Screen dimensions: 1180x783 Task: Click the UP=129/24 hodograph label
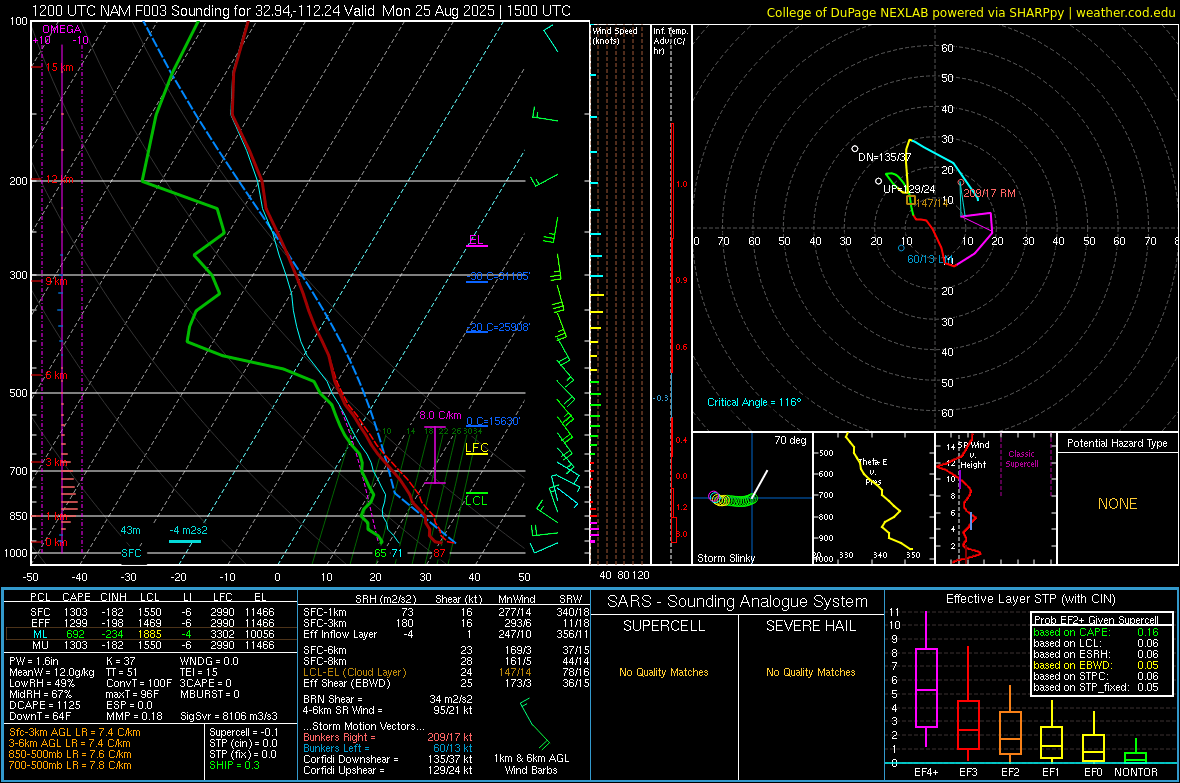pos(909,189)
